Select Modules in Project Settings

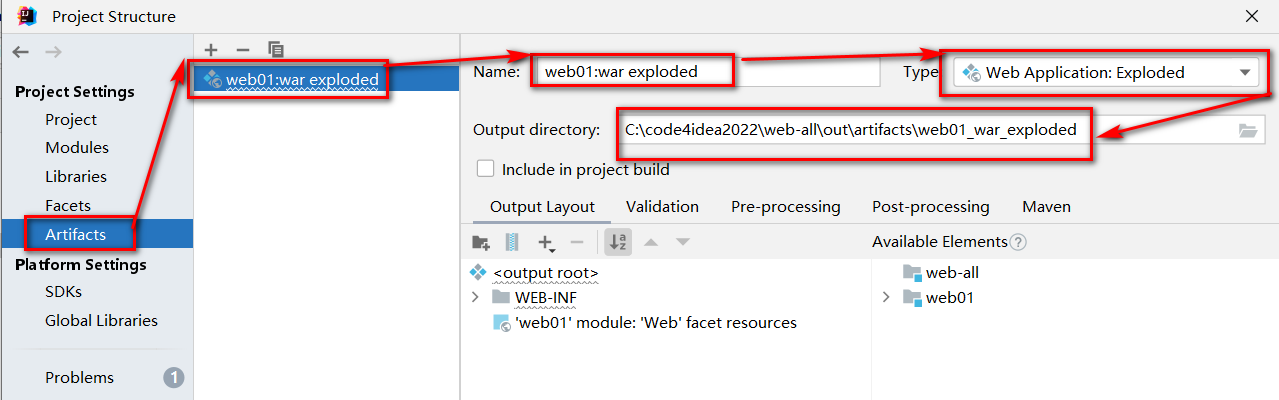click(x=77, y=148)
